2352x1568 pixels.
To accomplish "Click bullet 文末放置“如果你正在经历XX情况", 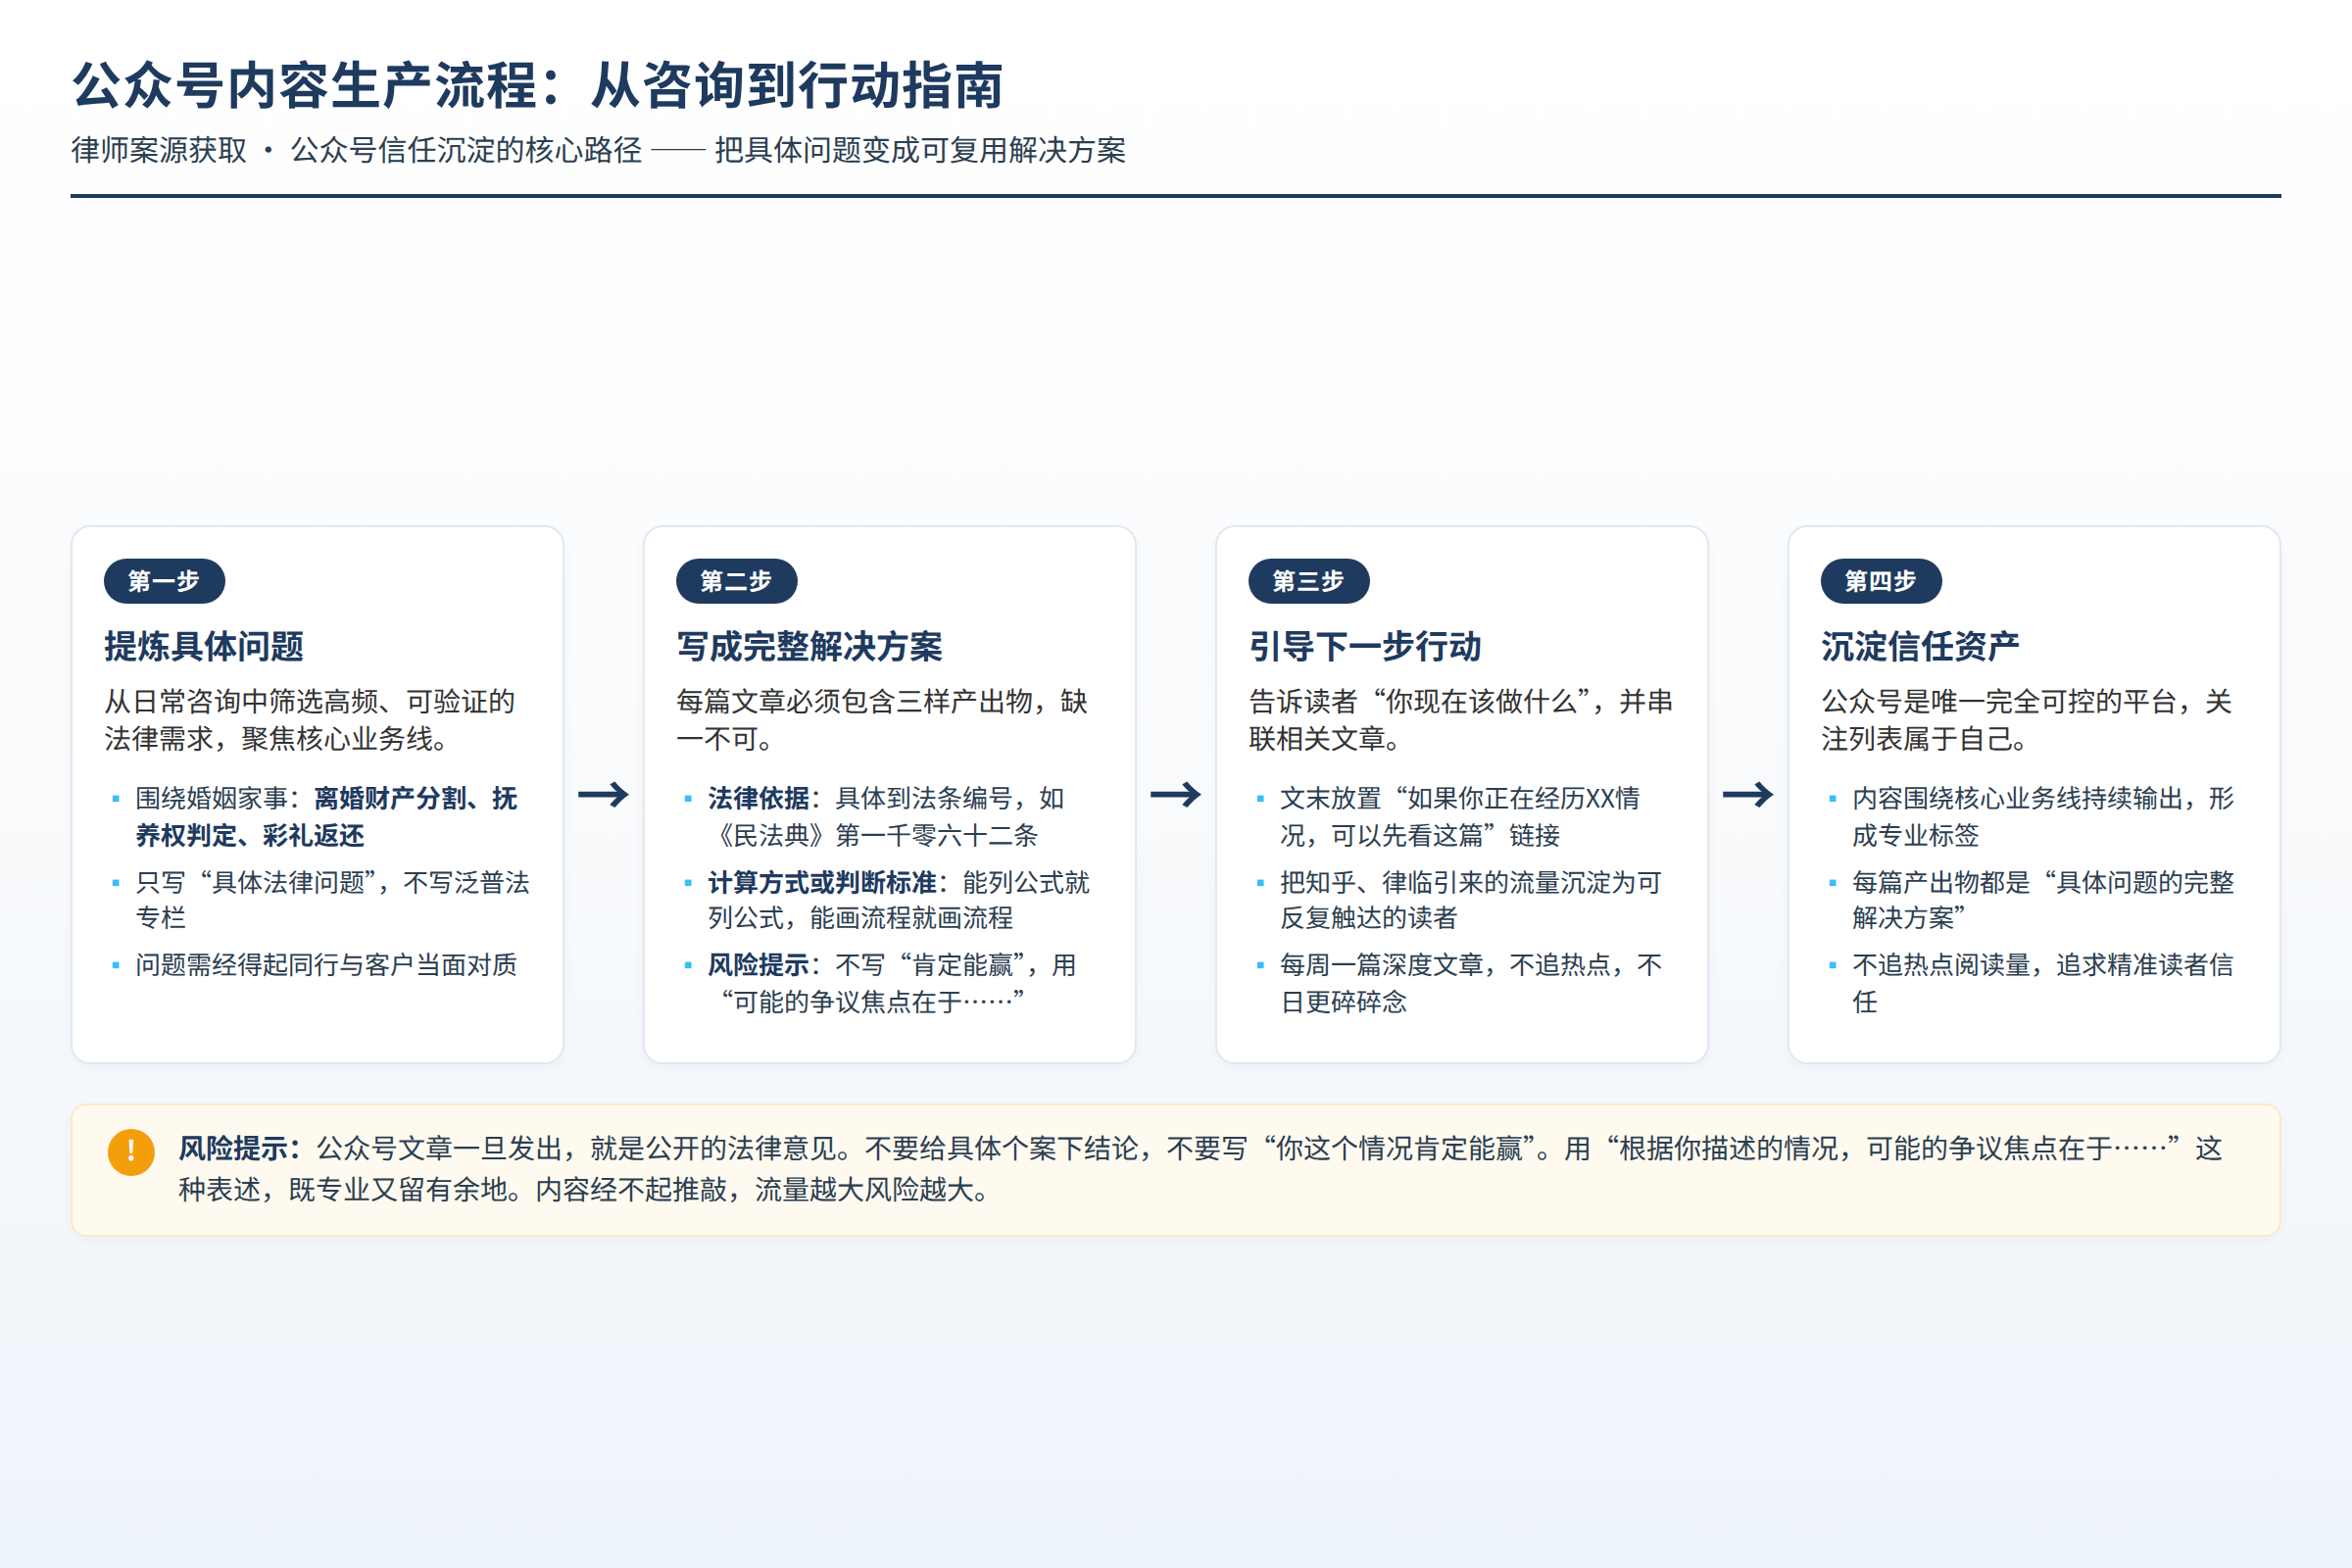I will pos(1460,817).
